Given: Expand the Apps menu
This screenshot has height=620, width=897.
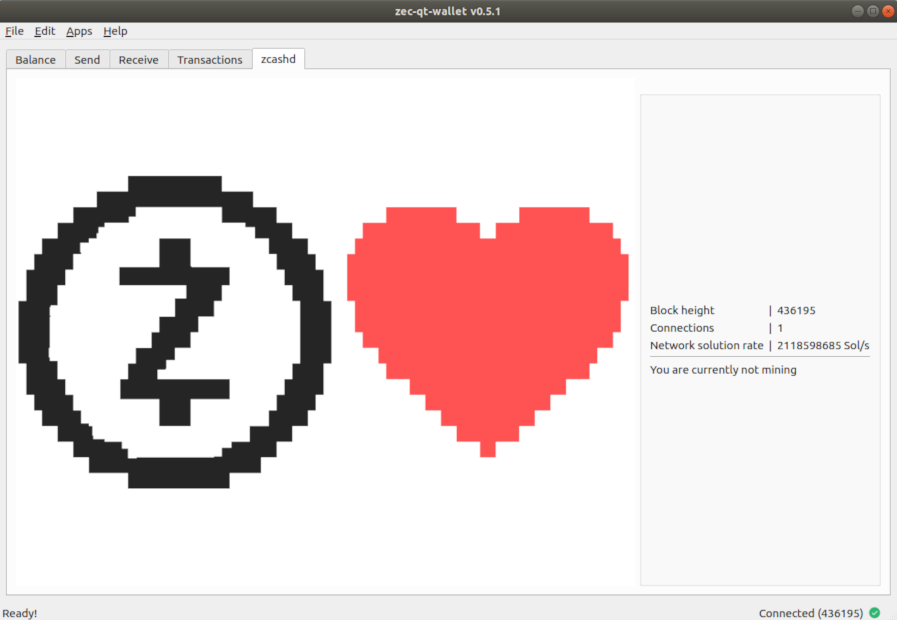Looking at the screenshot, I should point(79,31).
